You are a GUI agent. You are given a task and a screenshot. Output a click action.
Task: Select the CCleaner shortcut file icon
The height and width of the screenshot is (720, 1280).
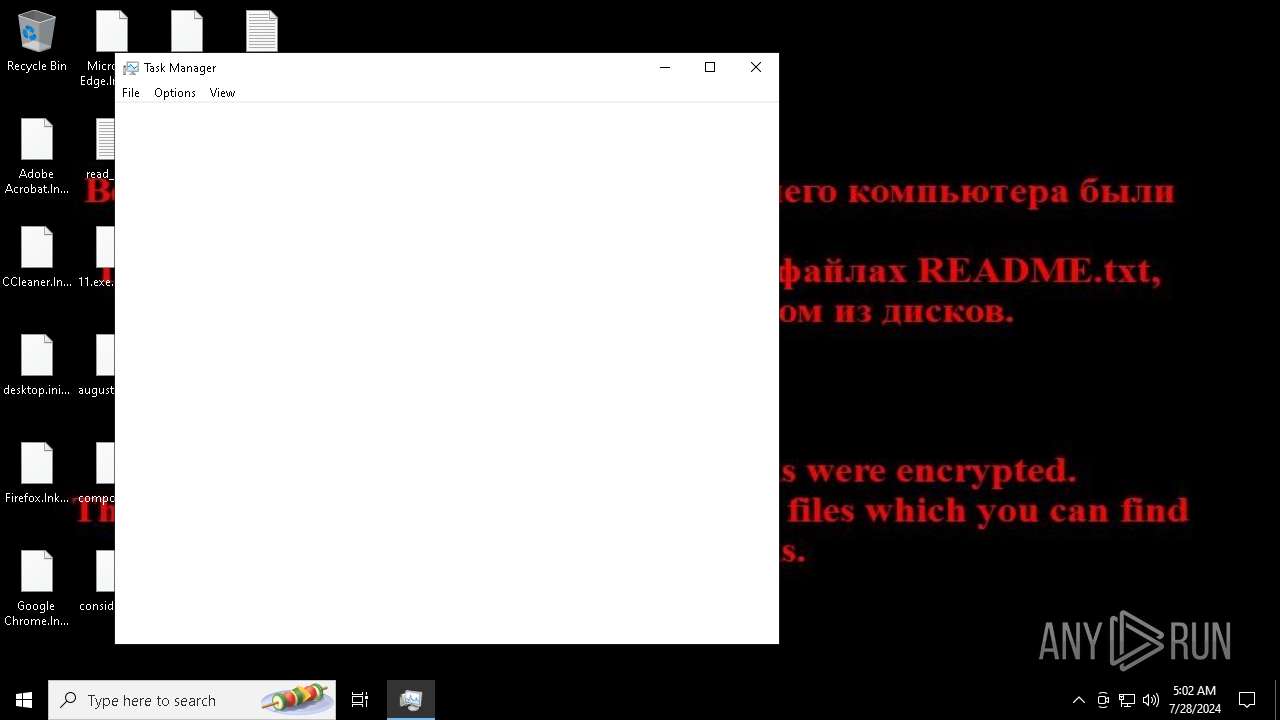pos(37,257)
